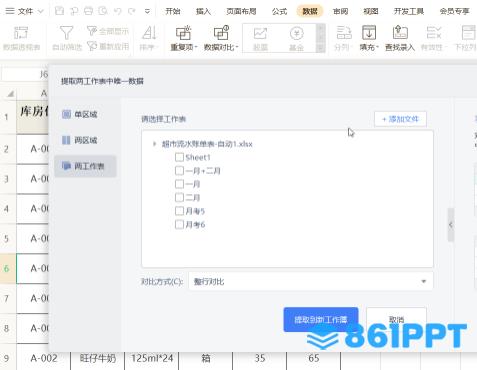Click the 库房 header cell in row 1
Screen dimensions: 477x370
(33, 117)
